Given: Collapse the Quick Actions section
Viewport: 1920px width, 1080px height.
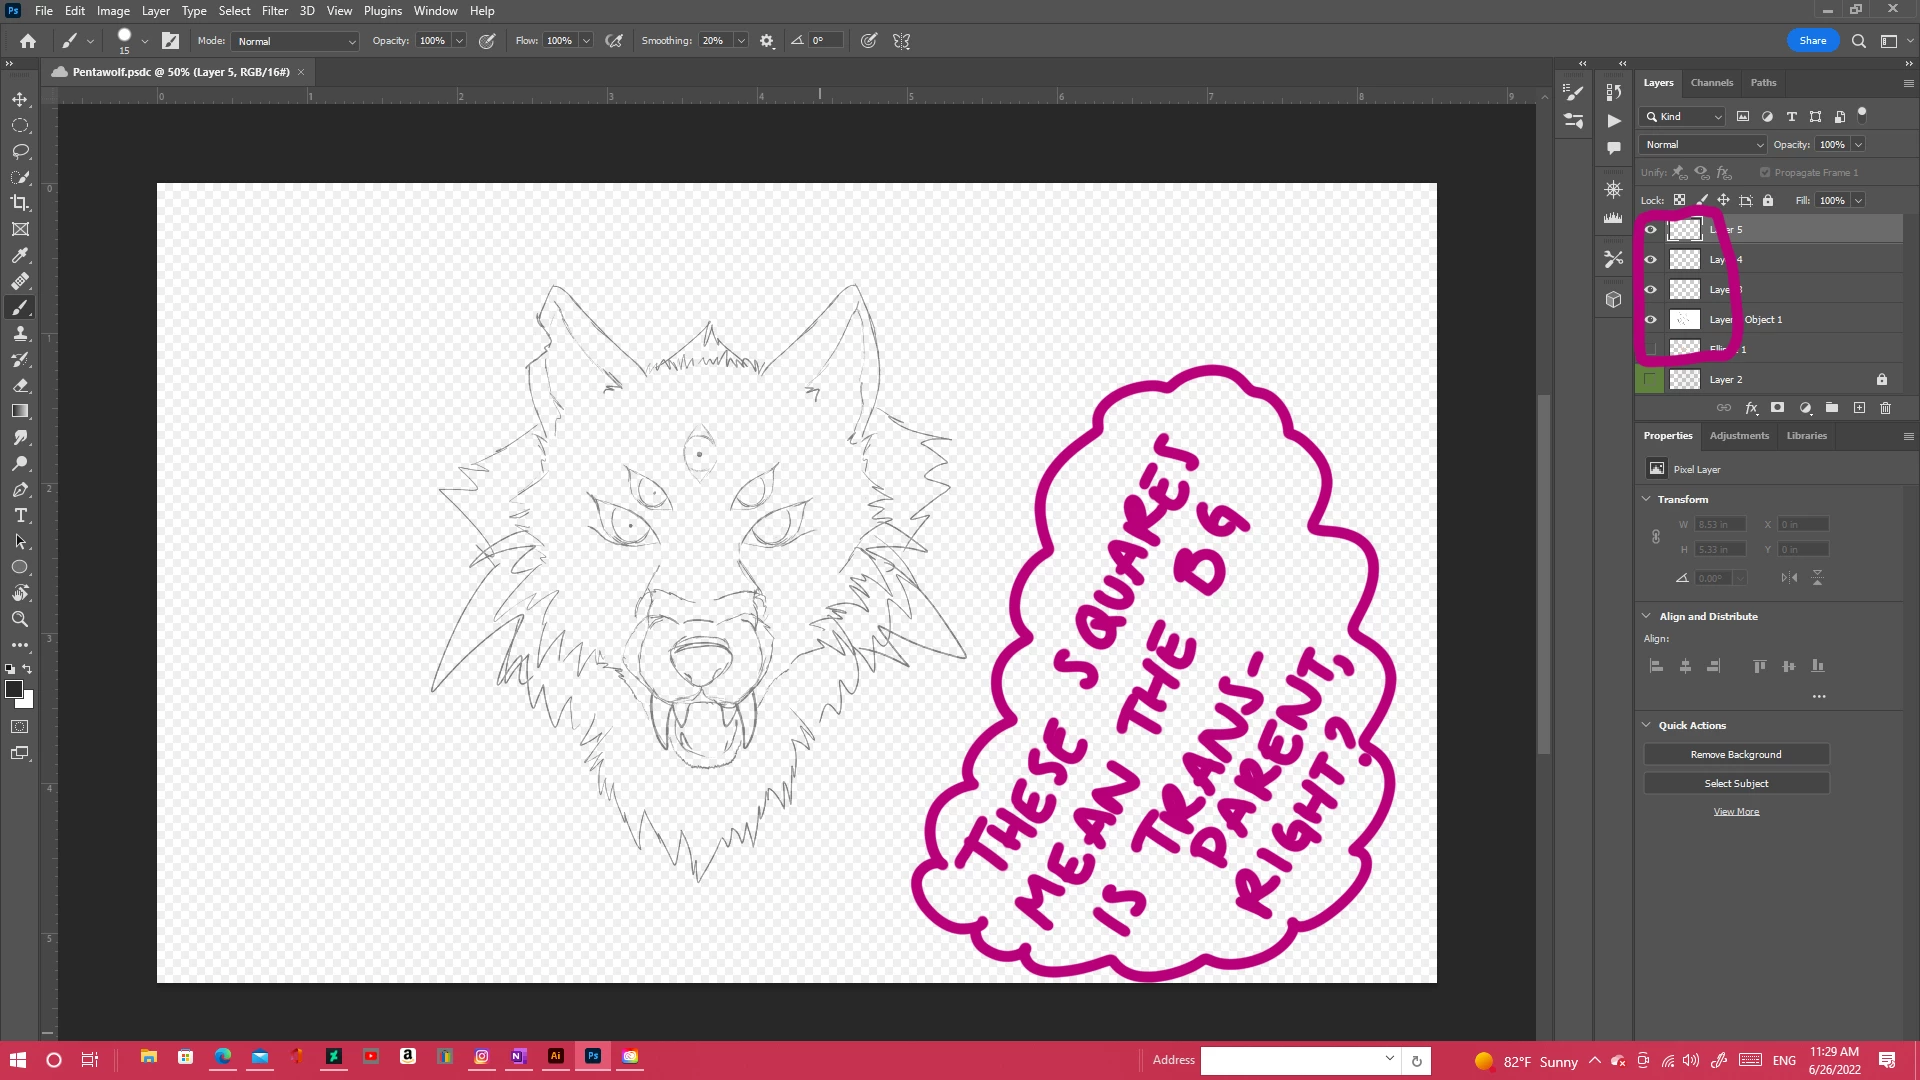Looking at the screenshot, I should 1647,725.
